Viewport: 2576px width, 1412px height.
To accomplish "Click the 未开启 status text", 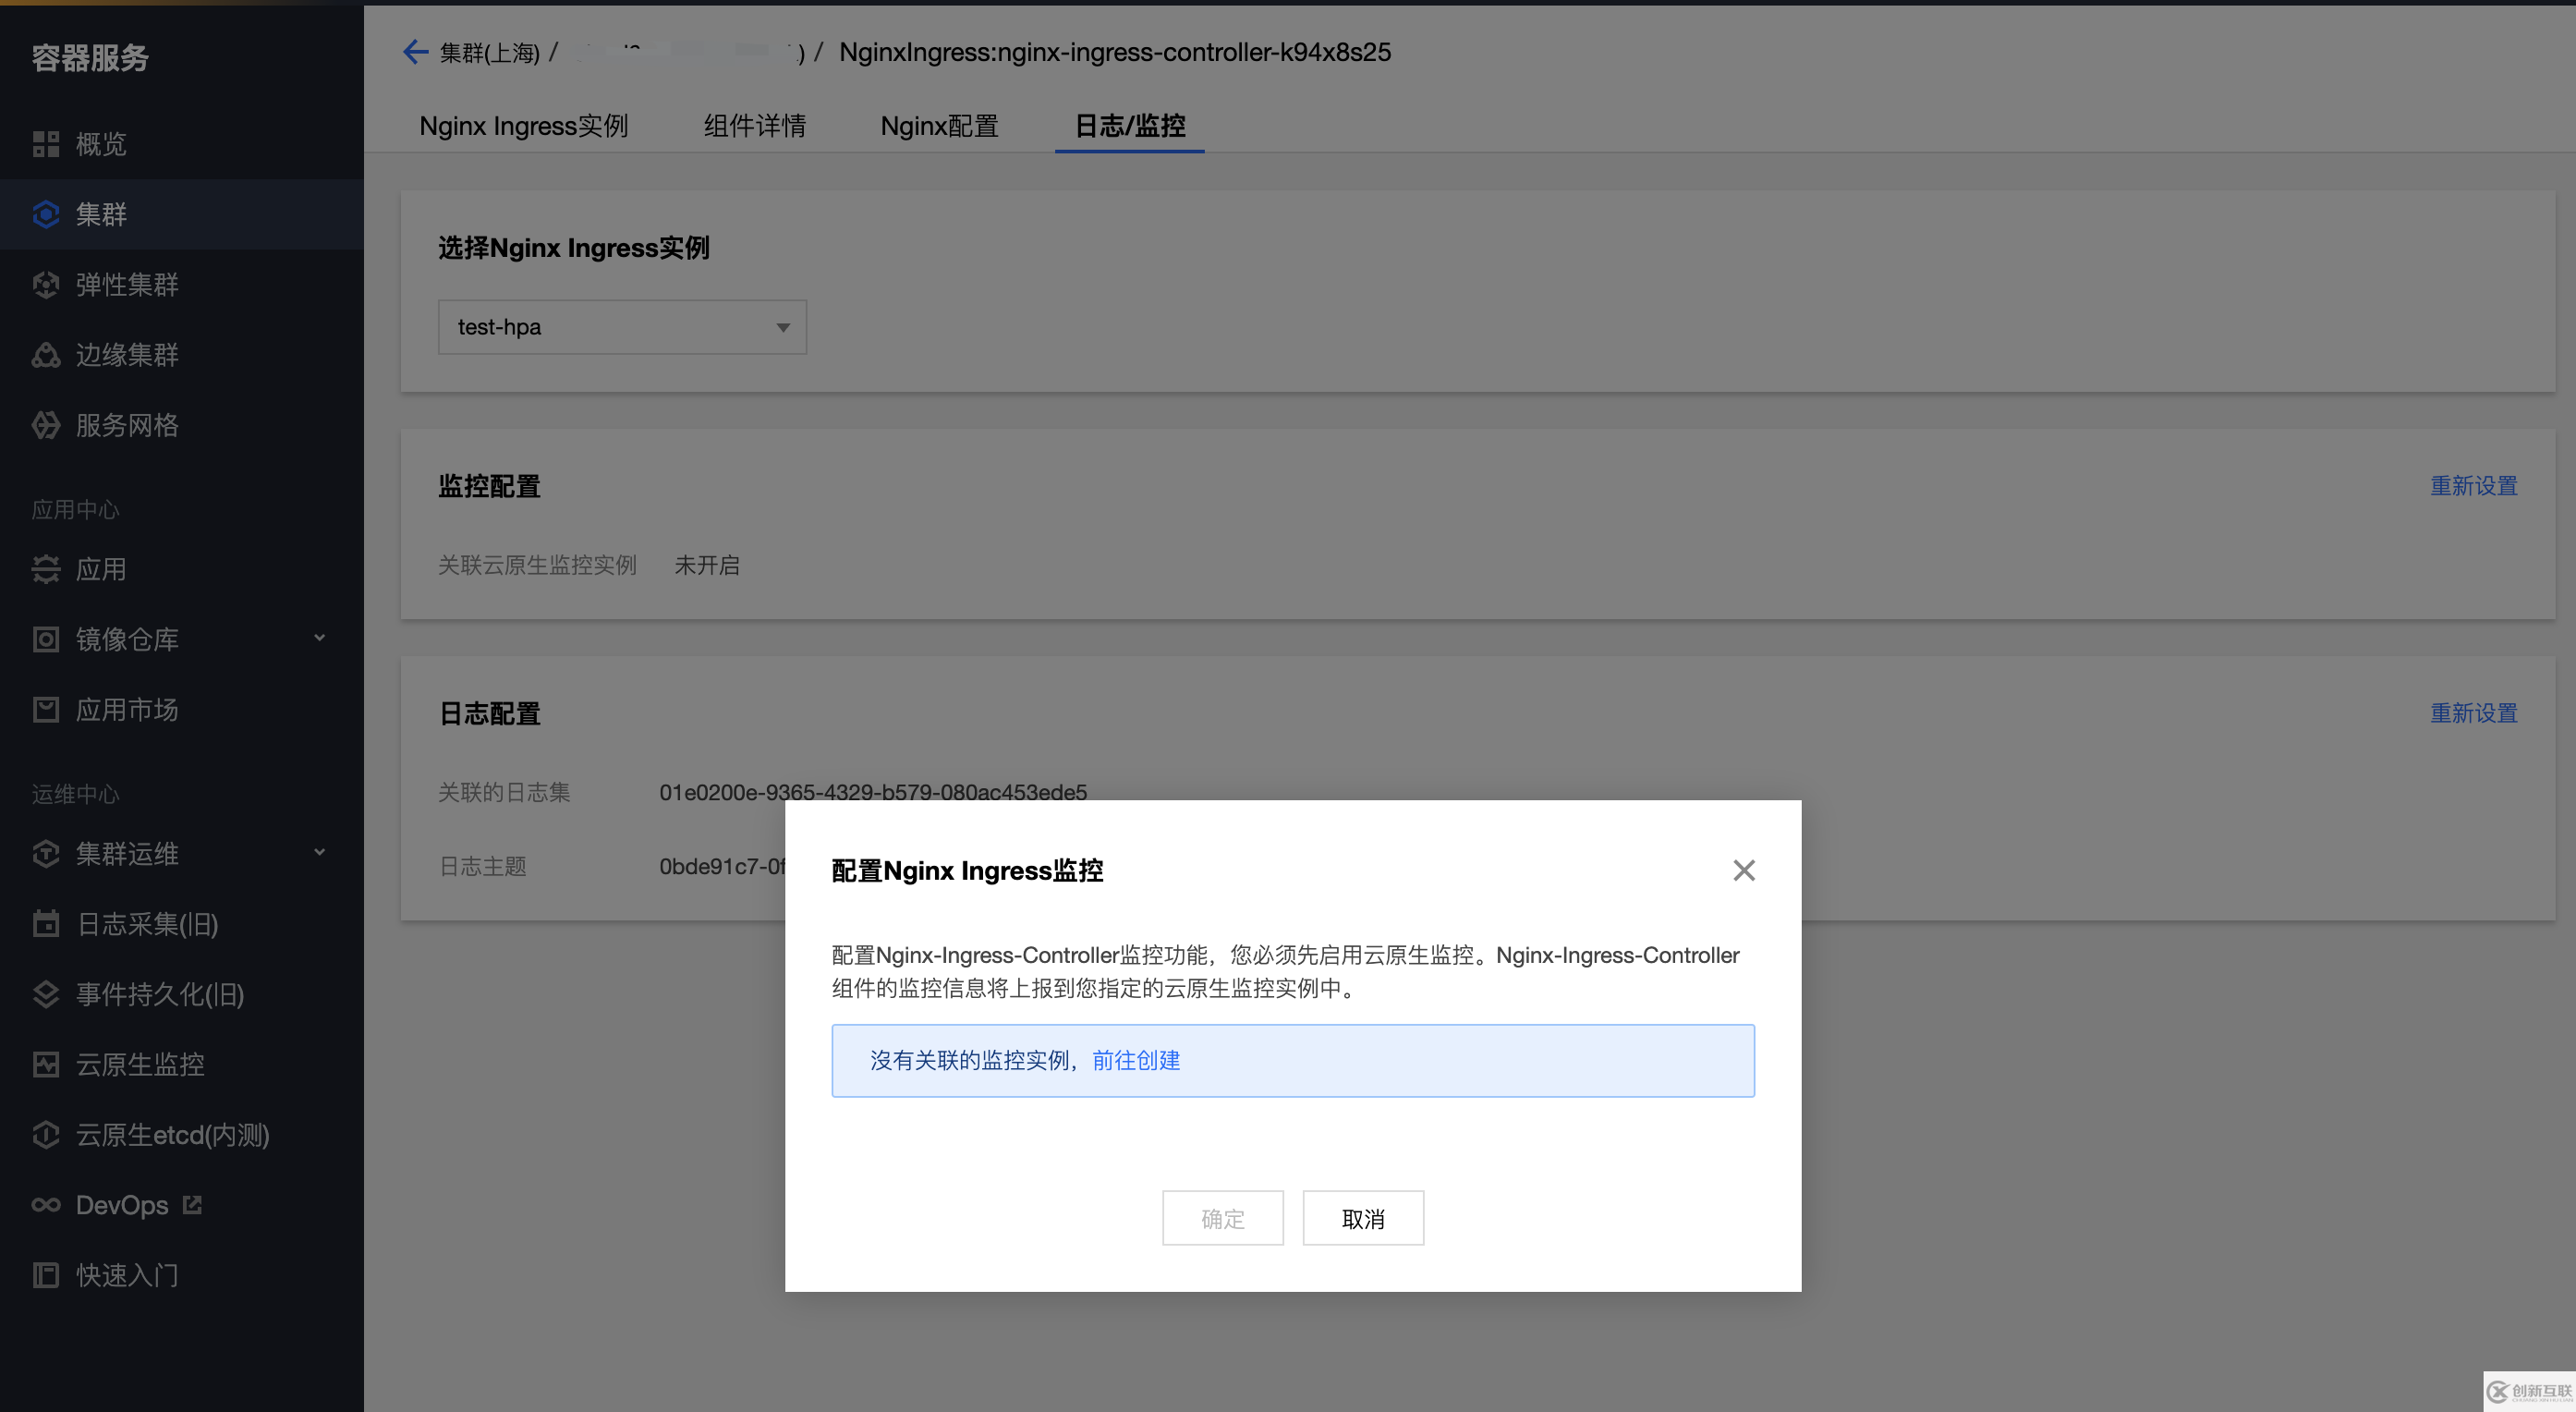I will tap(707, 565).
